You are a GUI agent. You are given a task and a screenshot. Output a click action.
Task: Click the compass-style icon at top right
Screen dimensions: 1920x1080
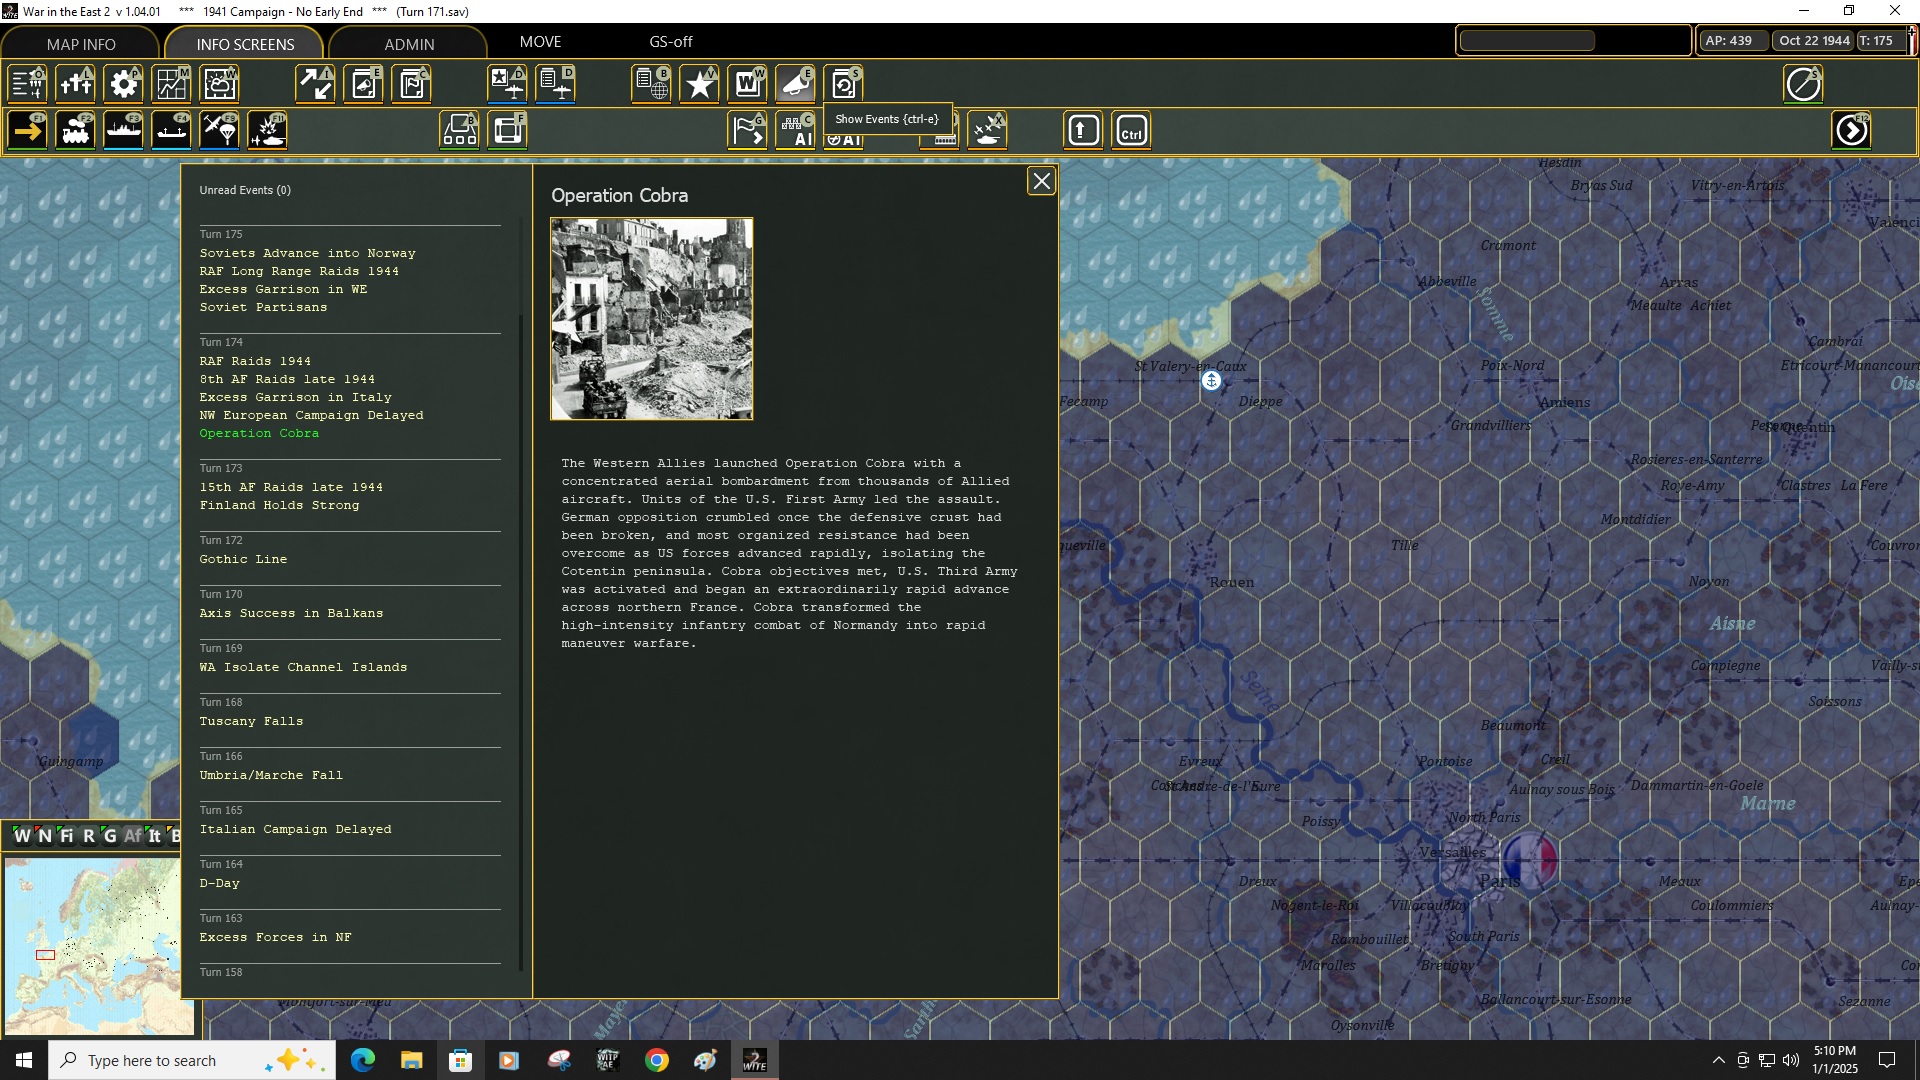[1804, 84]
